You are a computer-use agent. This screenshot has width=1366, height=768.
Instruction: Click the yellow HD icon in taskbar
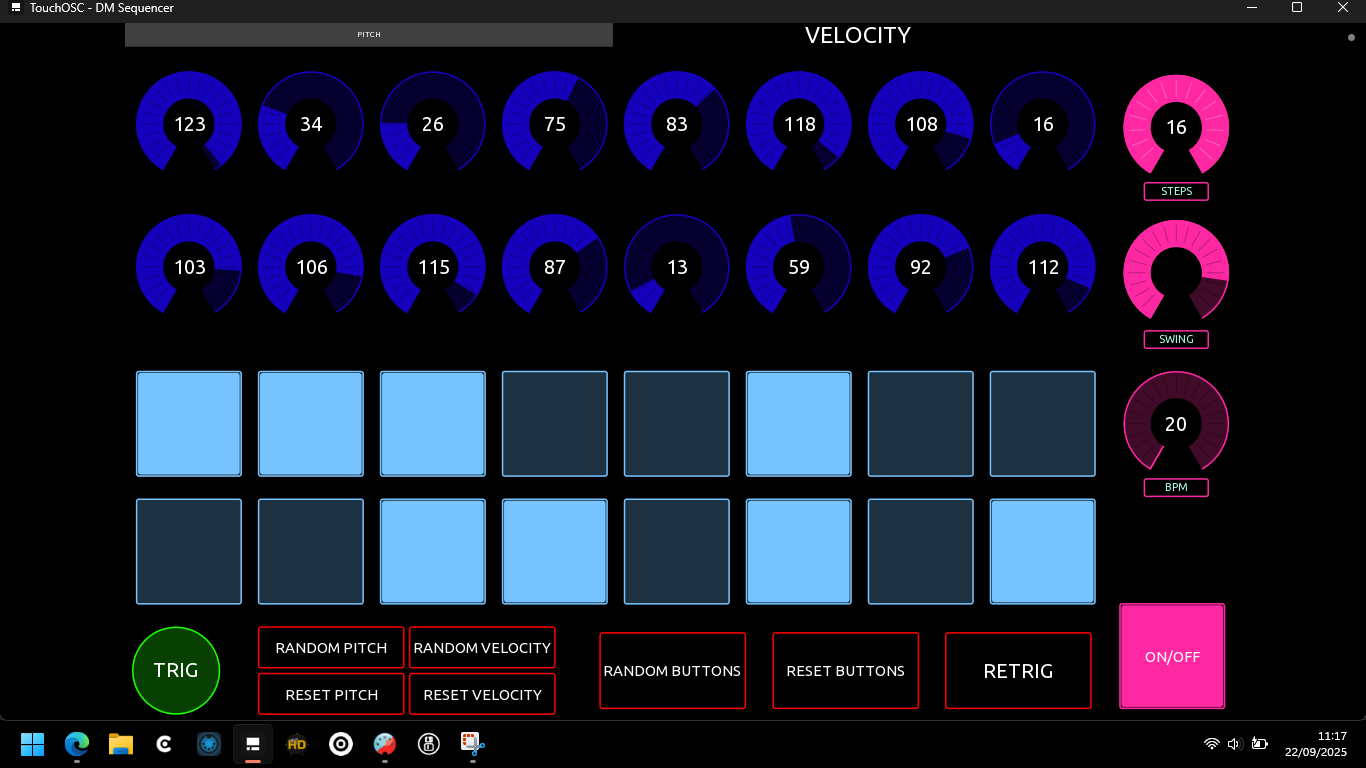pos(297,744)
